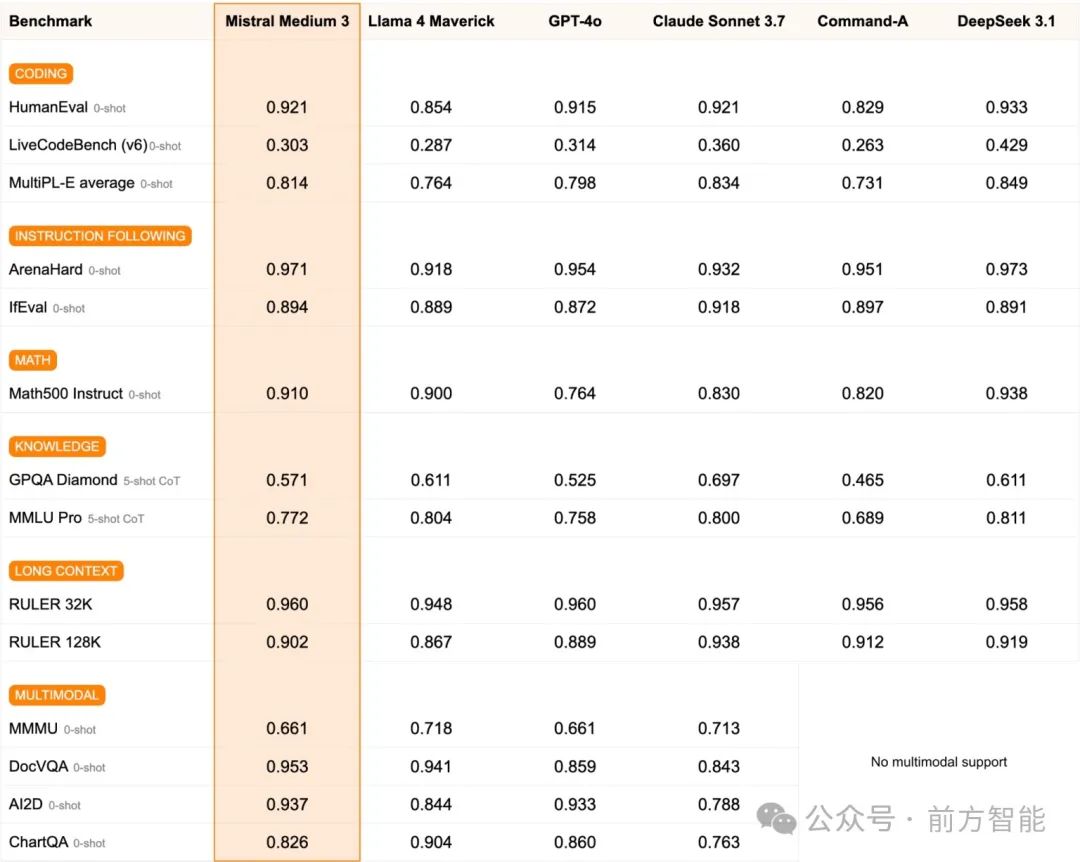
Task: Click DeepSeek Math500 score 0.938
Action: (1006, 393)
